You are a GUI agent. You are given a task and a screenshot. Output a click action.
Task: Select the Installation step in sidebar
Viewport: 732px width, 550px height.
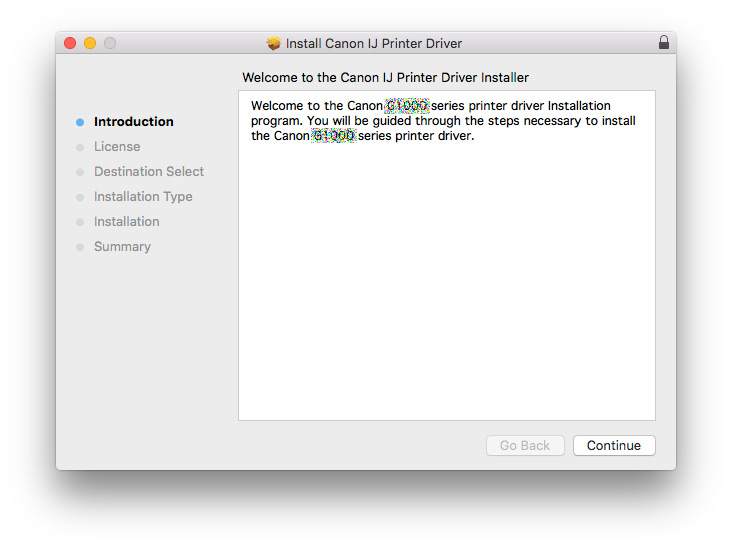coord(127,222)
